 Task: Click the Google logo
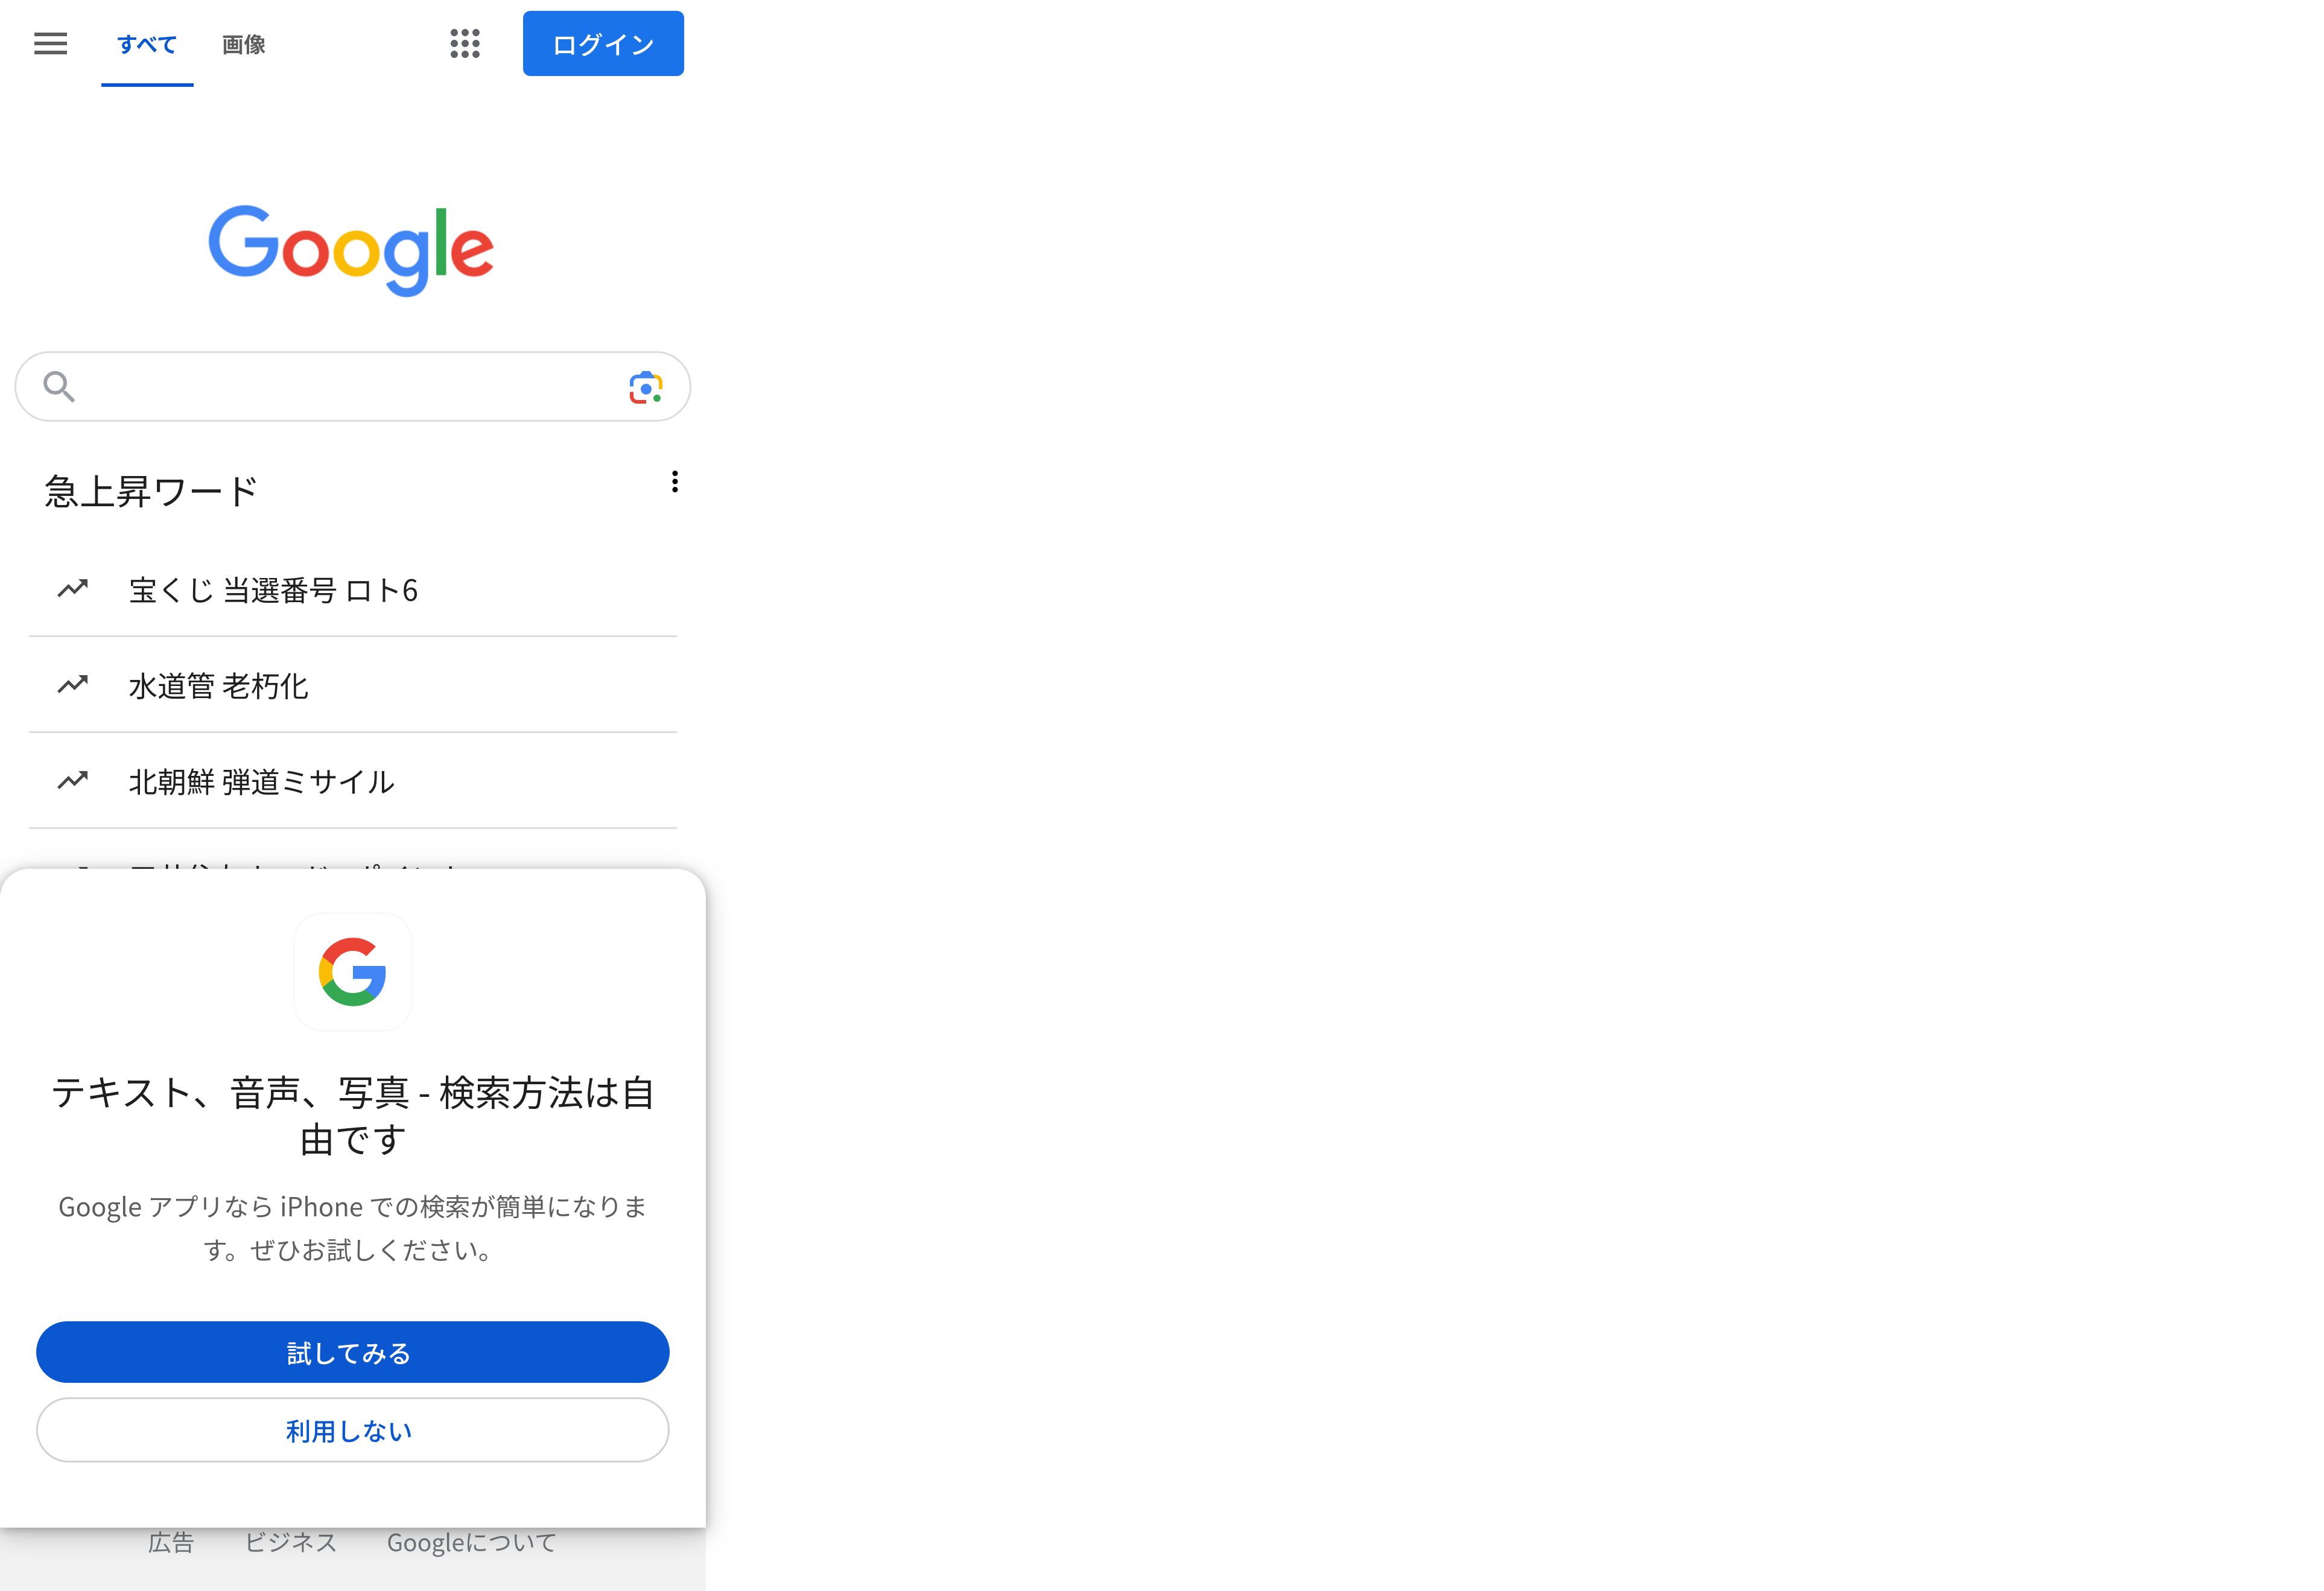point(351,250)
